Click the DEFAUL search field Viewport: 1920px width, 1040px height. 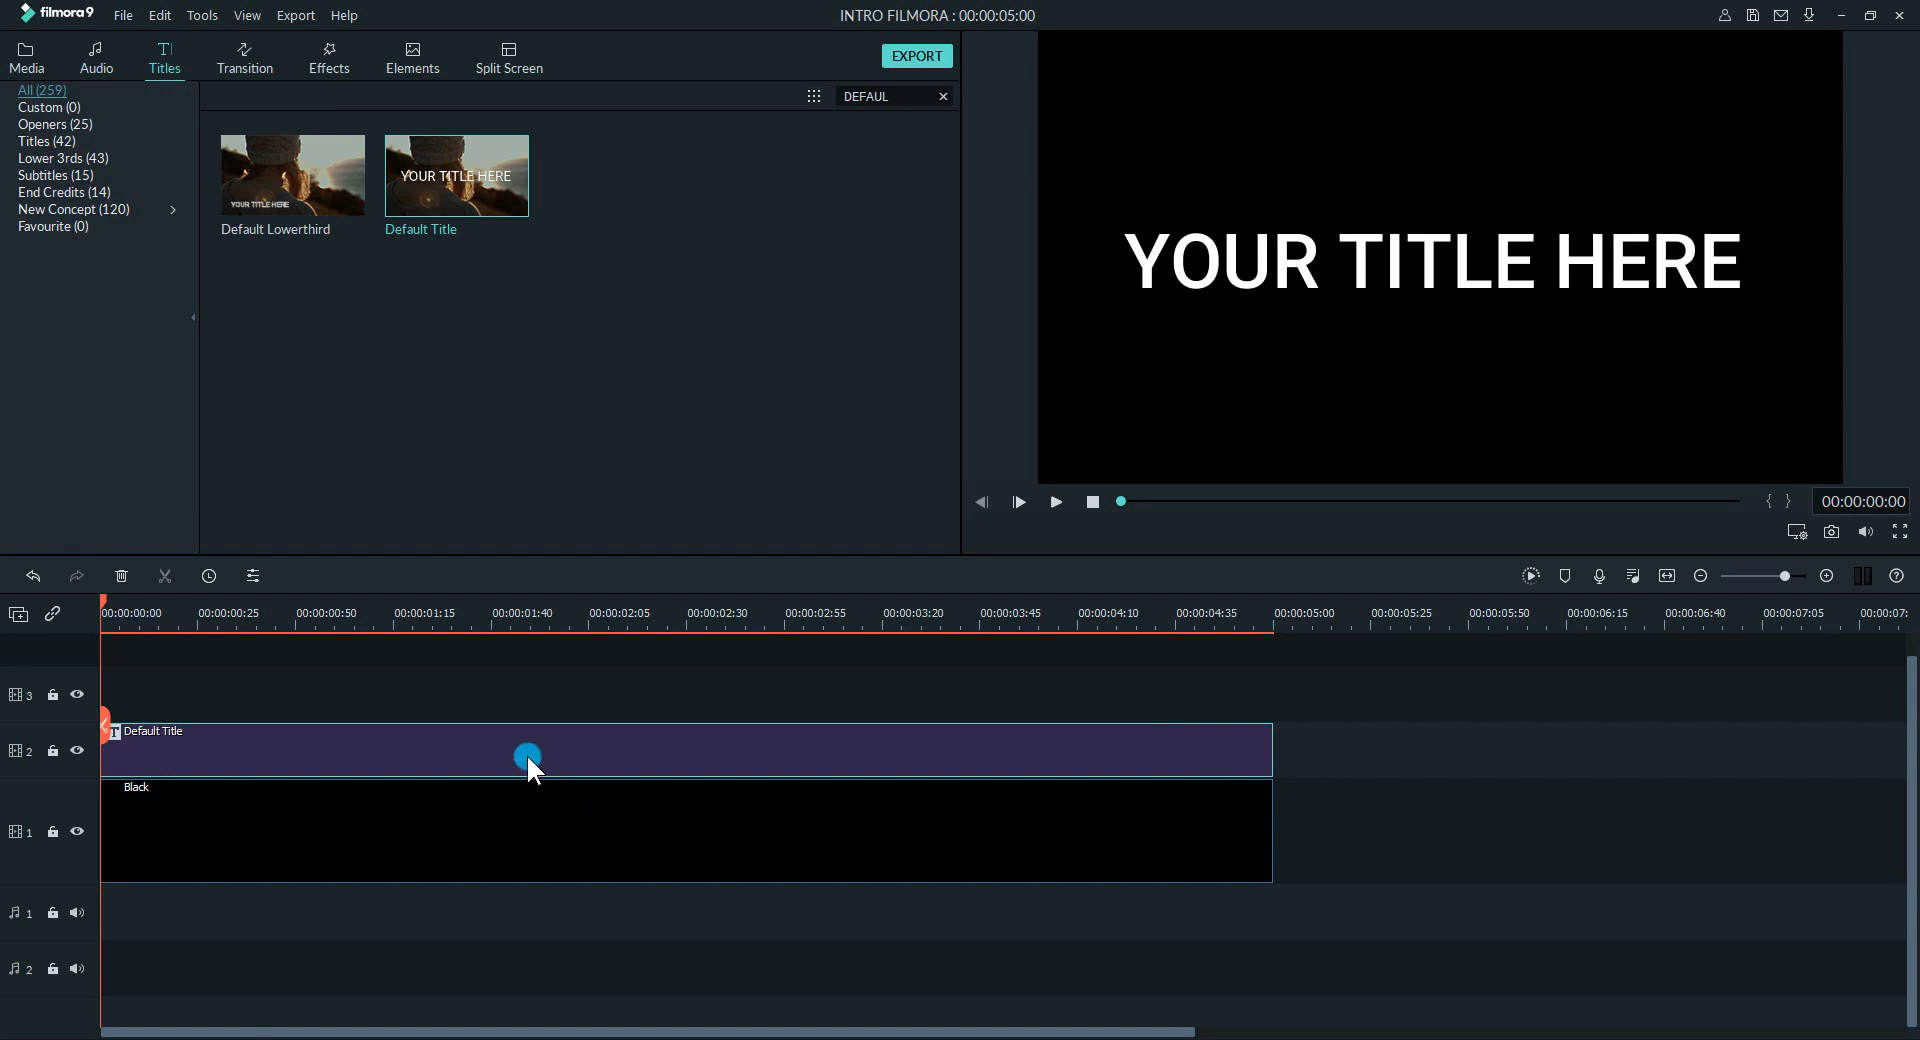(x=885, y=96)
